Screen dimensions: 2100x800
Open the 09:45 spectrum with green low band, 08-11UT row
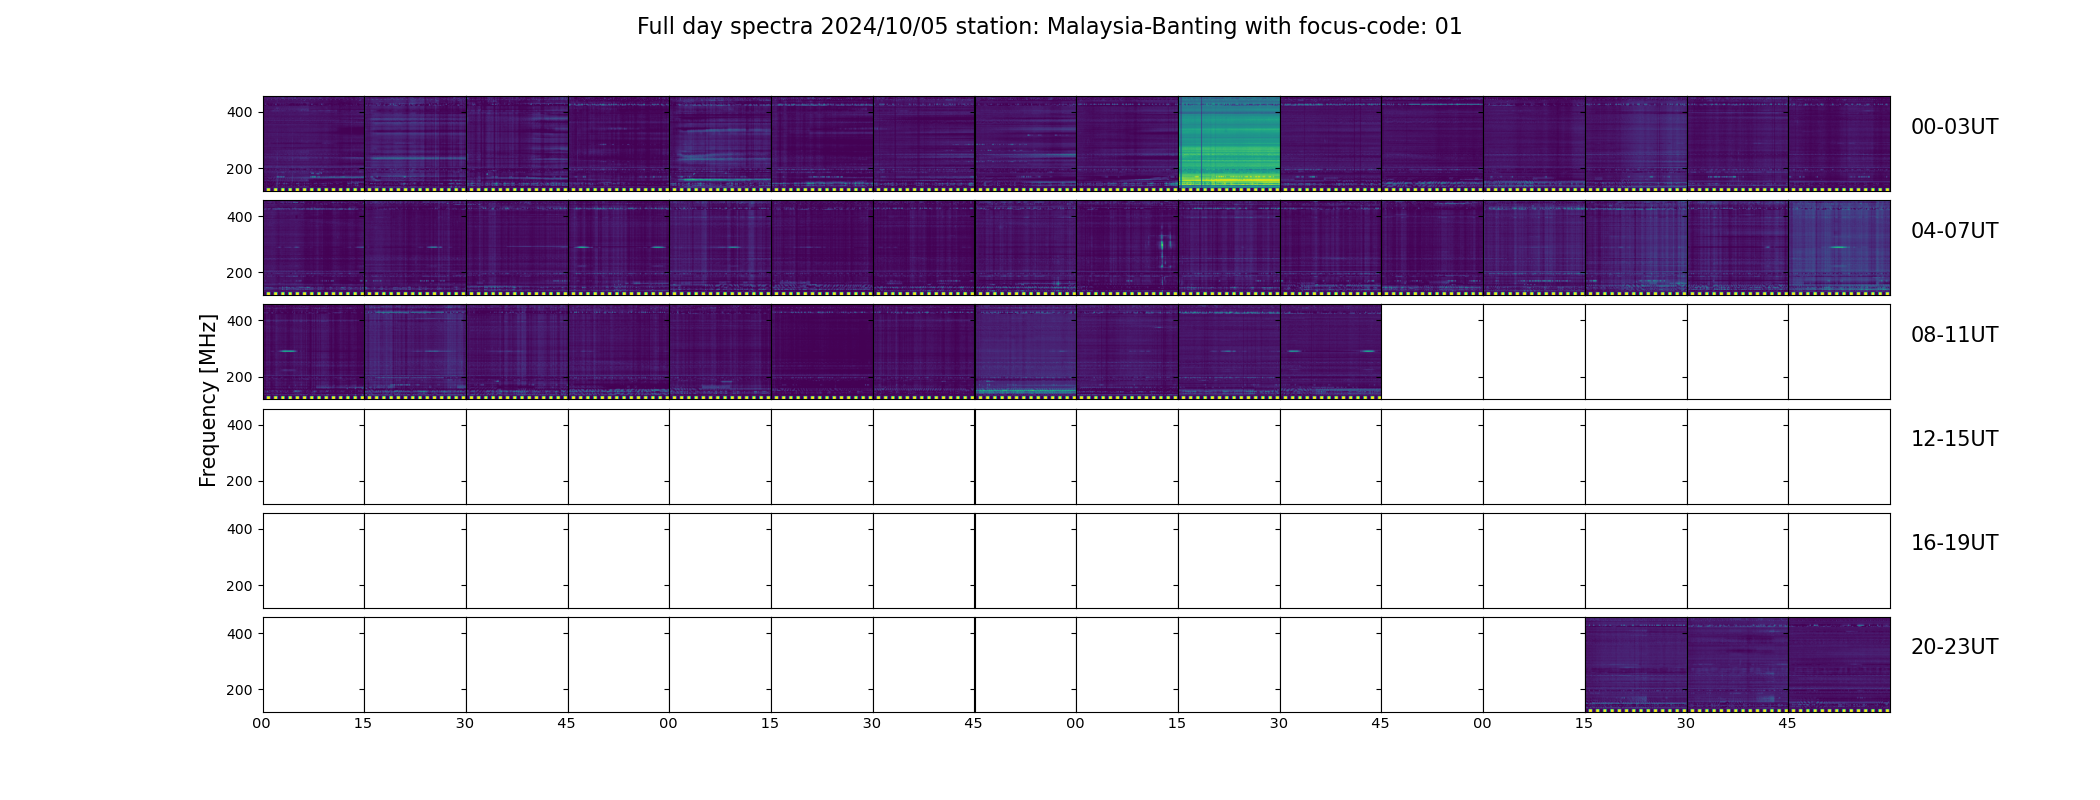tap(1026, 352)
